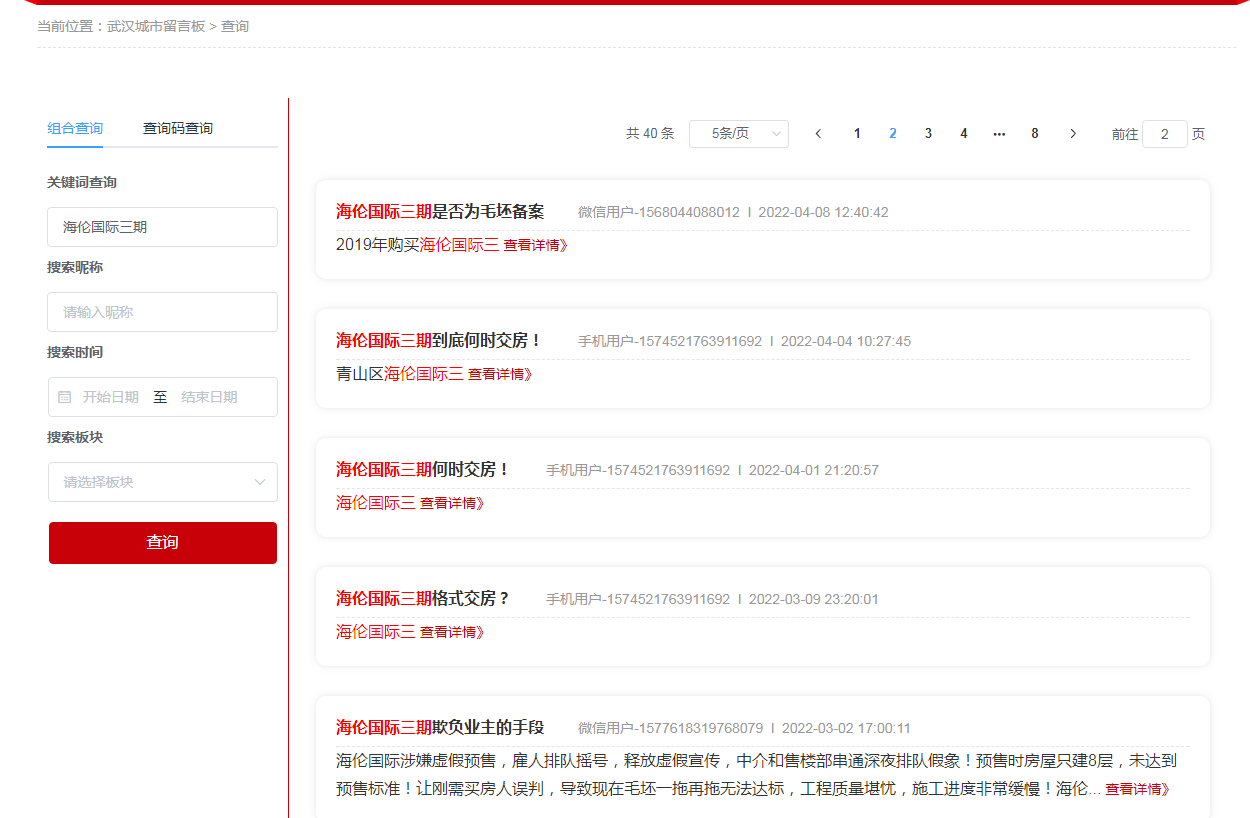Click the ellipsis to jump more pages
This screenshot has width=1250, height=818.
[x=999, y=134]
